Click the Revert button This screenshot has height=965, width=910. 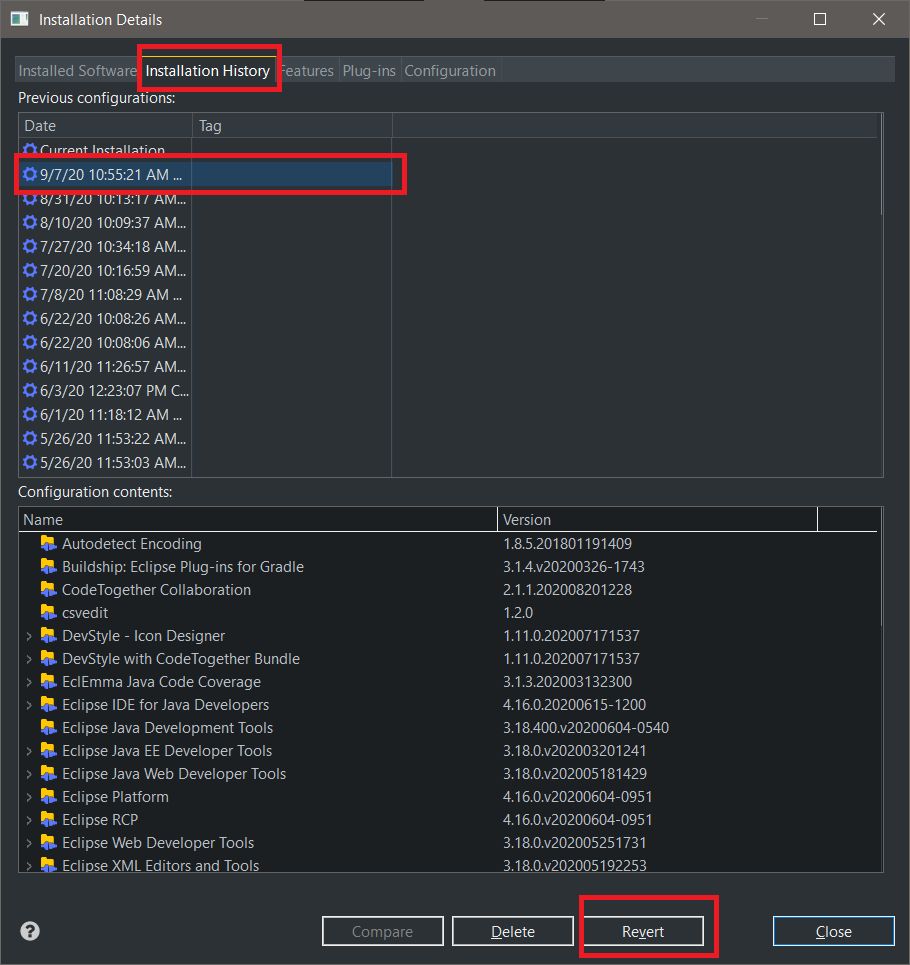point(643,931)
